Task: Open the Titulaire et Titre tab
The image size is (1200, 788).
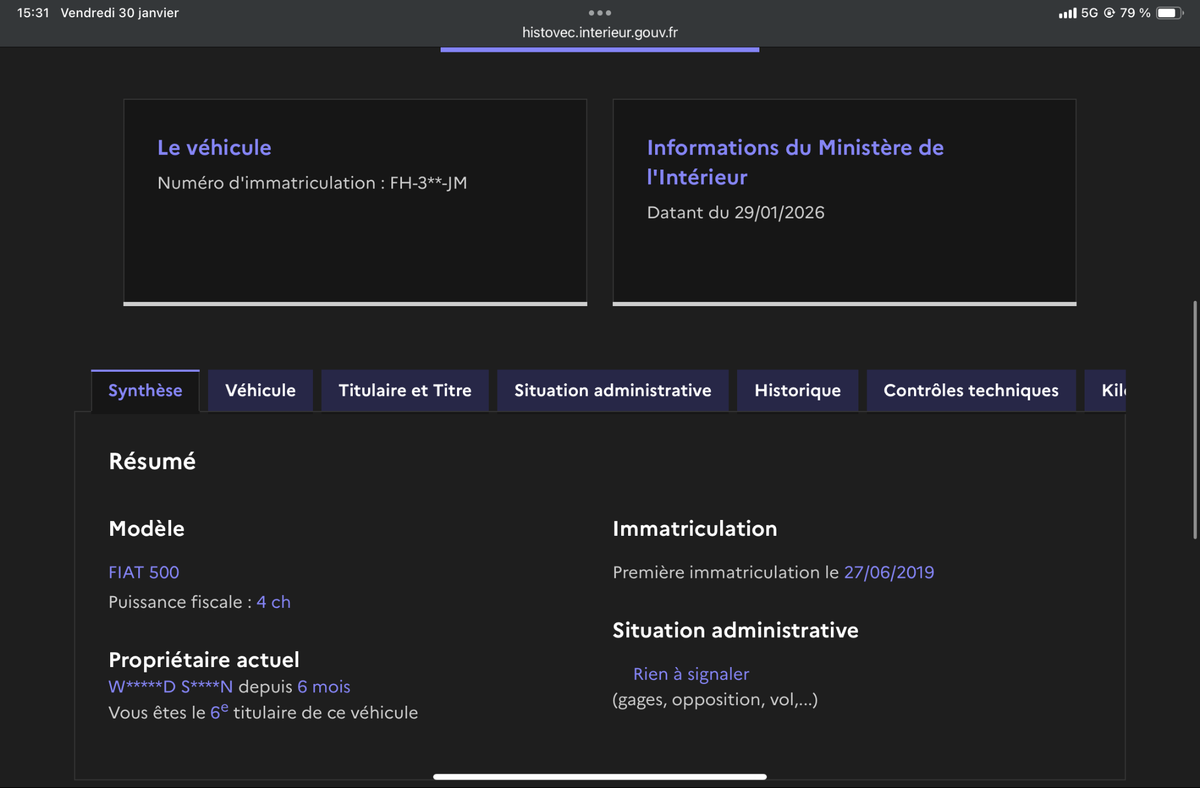Action: point(405,390)
